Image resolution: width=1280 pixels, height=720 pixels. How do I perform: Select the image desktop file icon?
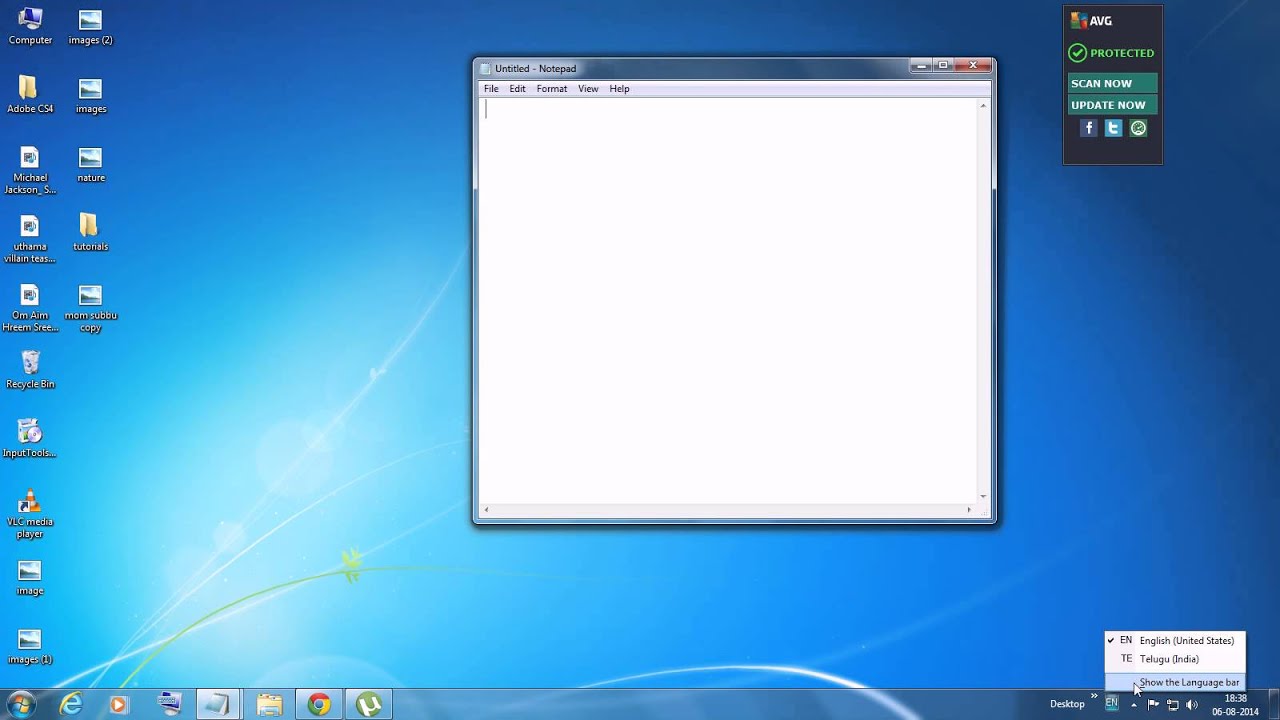point(30,577)
